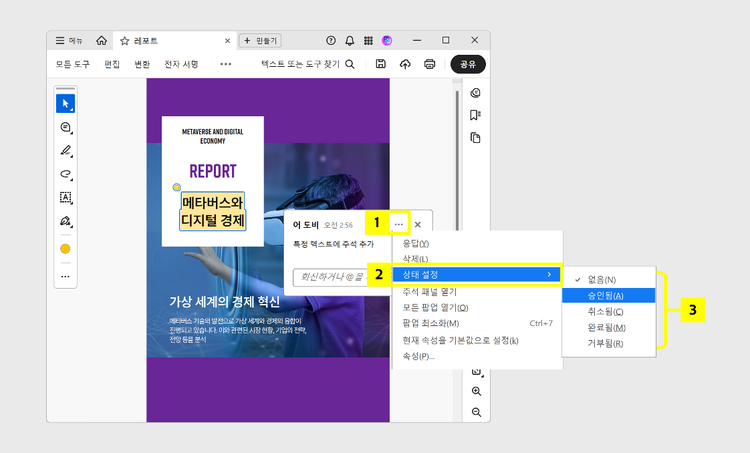The height and width of the screenshot is (453, 750).
Task: Print the document
Action: (x=430, y=64)
